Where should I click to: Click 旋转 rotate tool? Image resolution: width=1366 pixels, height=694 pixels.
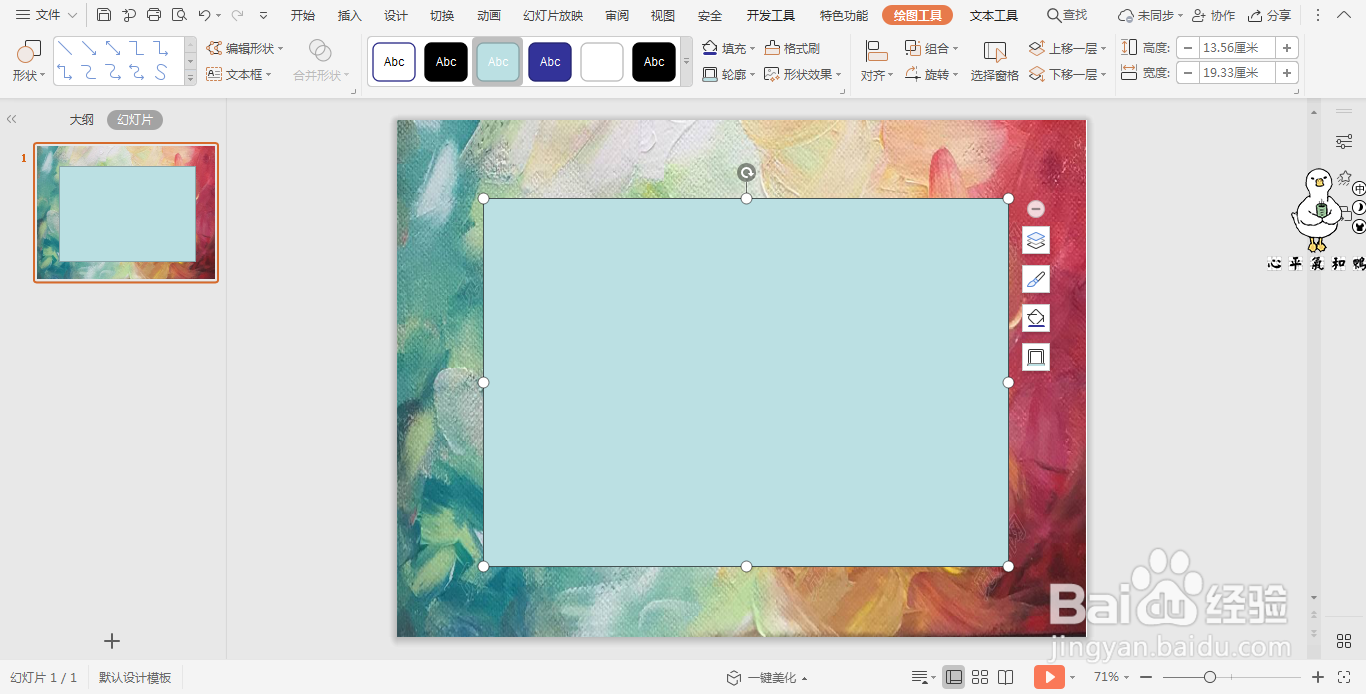pos(931,74)
